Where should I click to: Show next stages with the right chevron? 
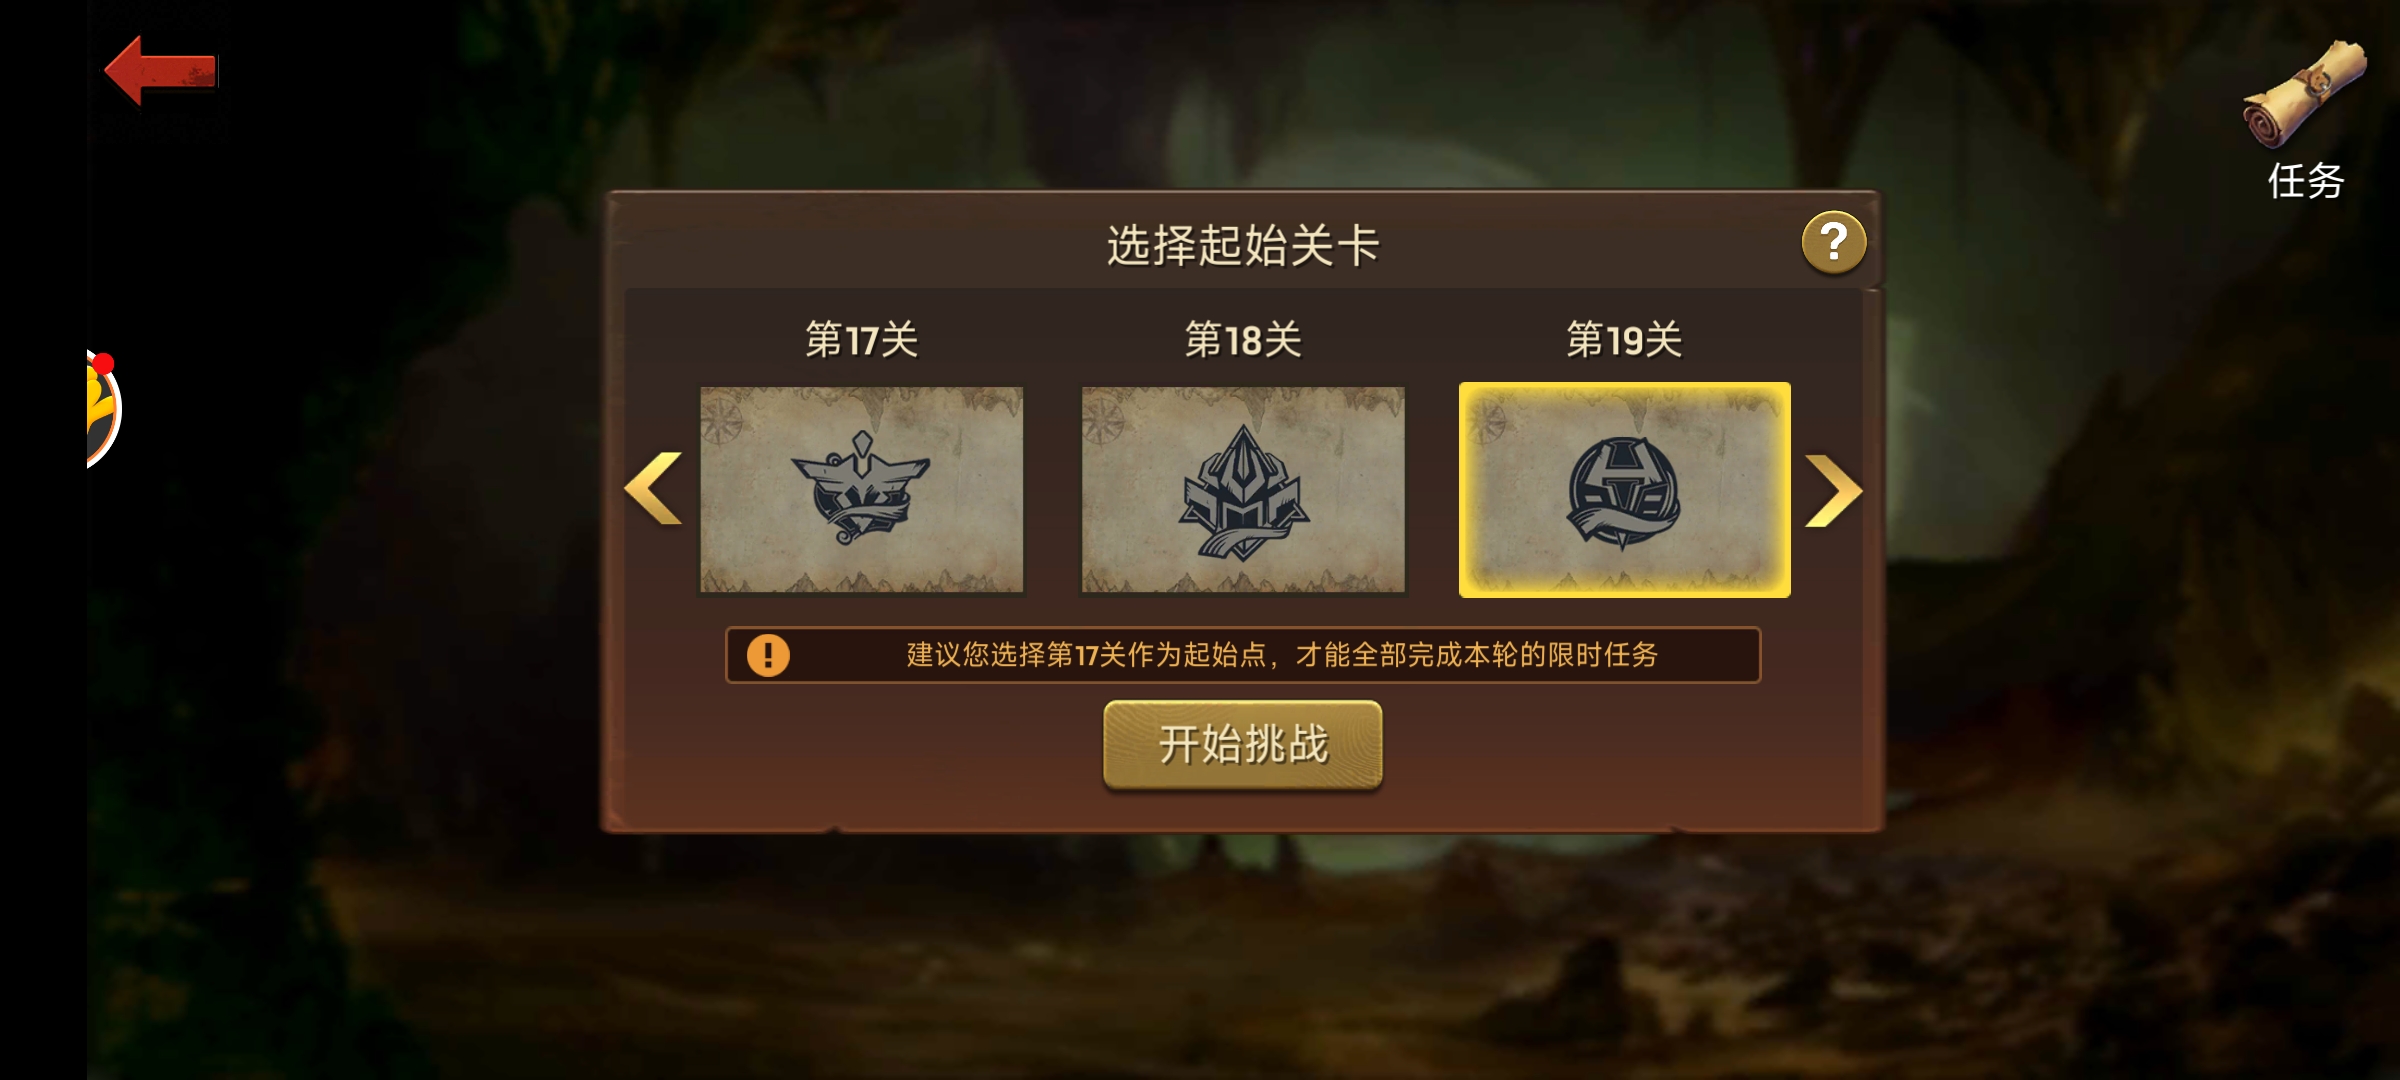[1833, 490]
